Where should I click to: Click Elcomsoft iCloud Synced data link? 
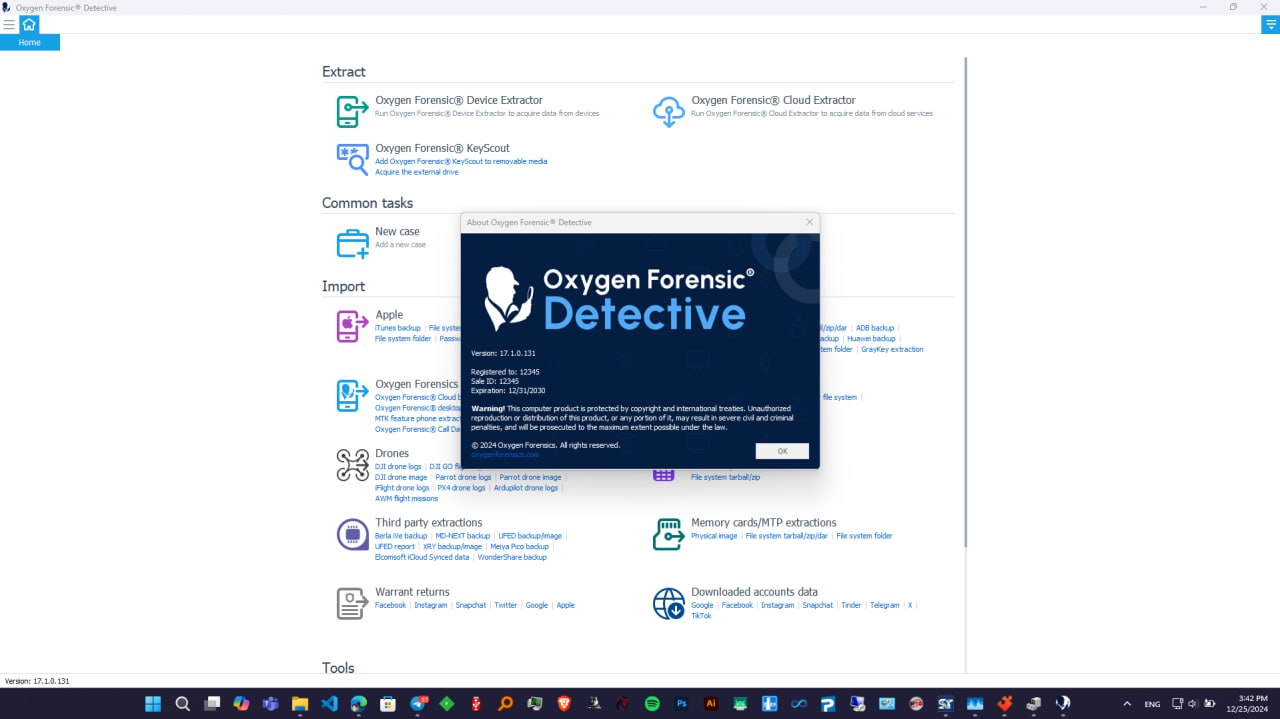pos(422,557)
